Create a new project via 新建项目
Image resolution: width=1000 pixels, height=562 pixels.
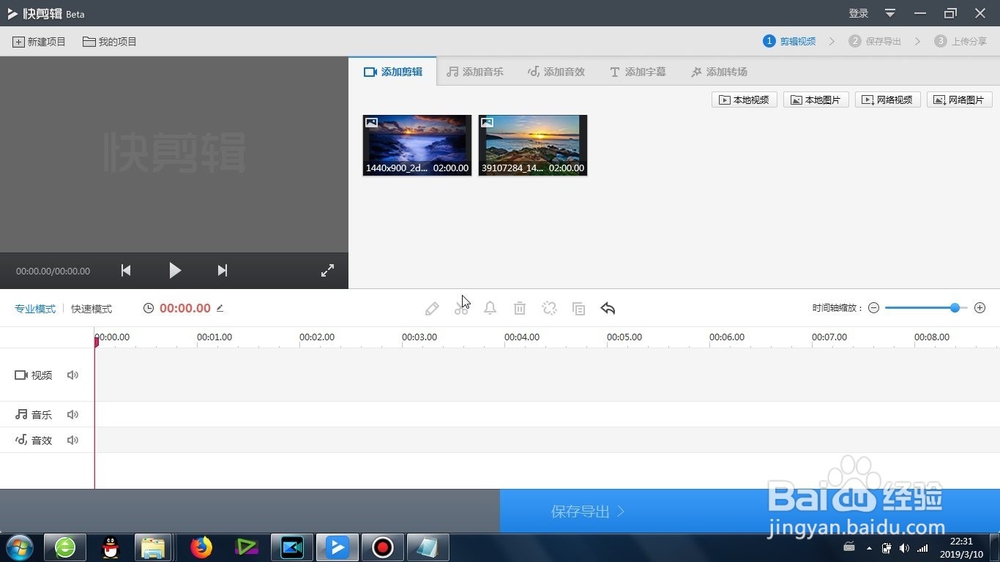(x=39, y=41)
